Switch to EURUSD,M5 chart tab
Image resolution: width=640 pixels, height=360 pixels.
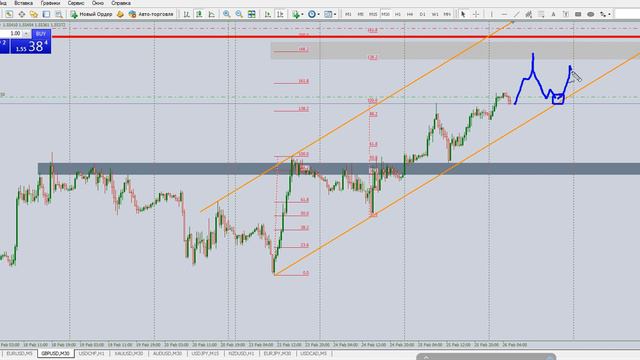click(x=19, y=353)
